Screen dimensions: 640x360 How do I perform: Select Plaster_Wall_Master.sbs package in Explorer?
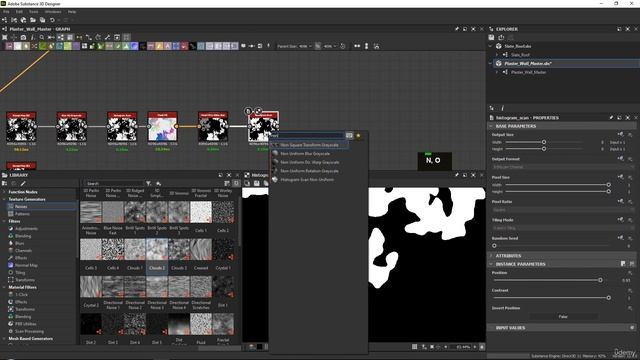(528, 64)
